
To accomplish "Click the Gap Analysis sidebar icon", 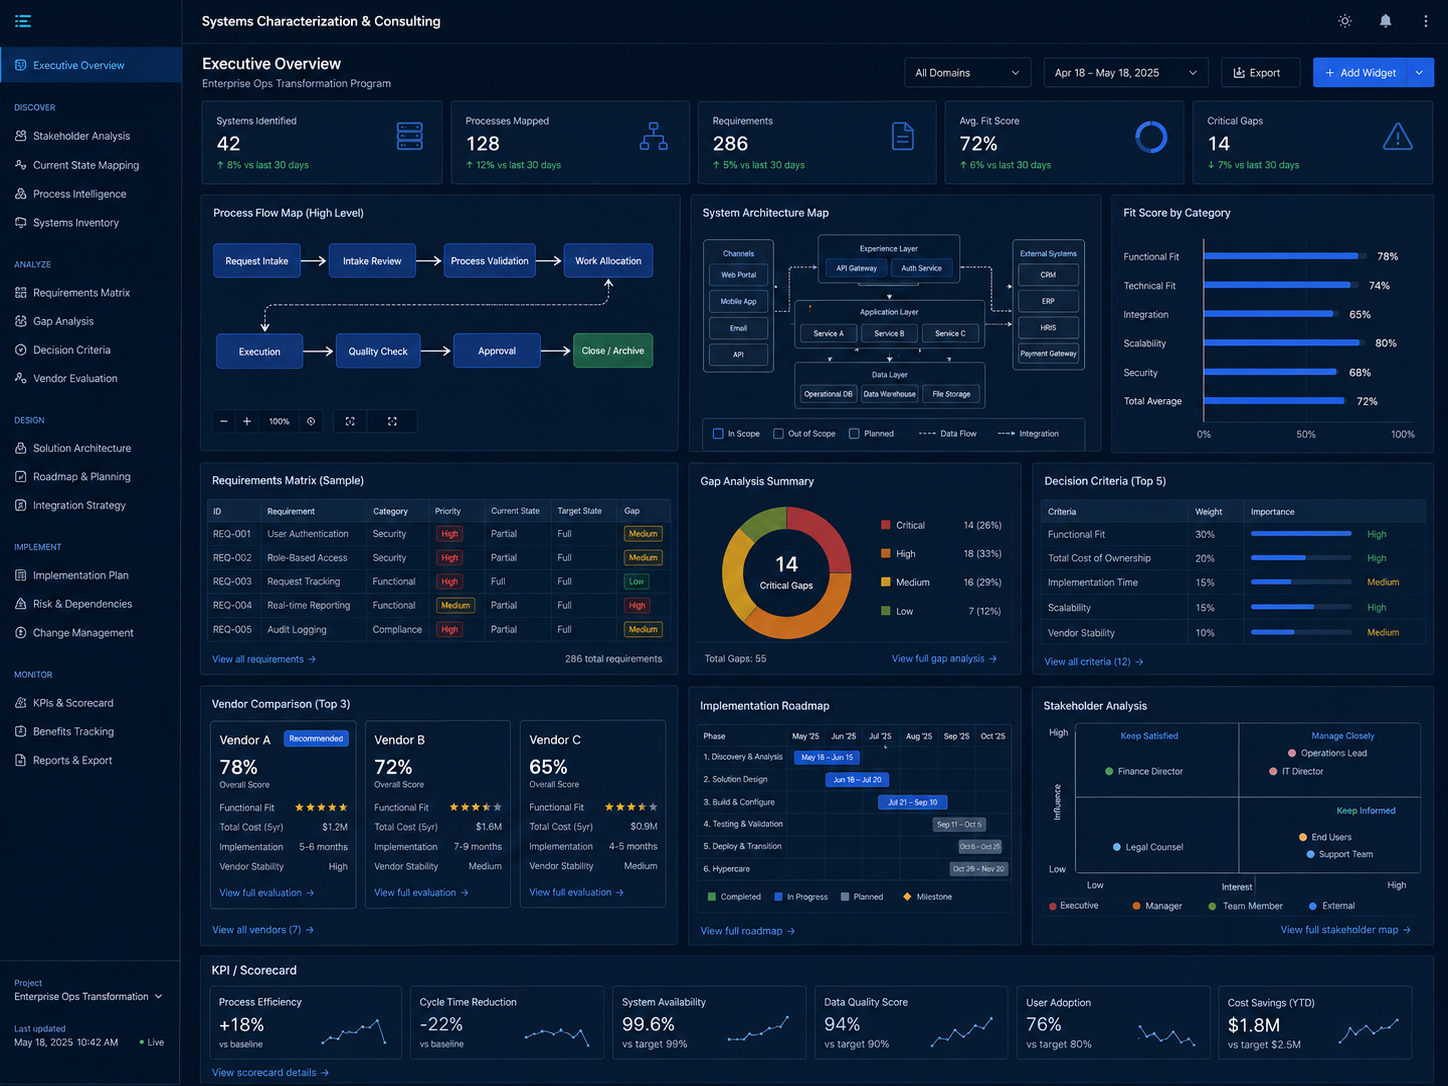I will point(21,321).
